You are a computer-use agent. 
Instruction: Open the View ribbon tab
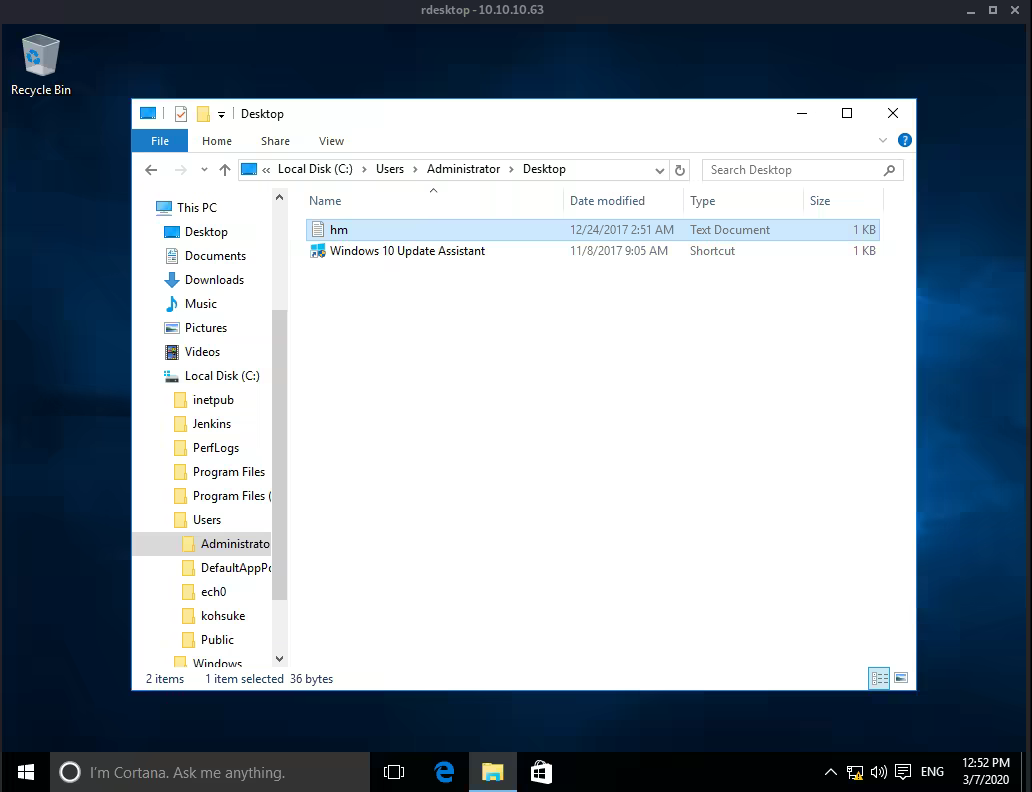click(331, 141)
